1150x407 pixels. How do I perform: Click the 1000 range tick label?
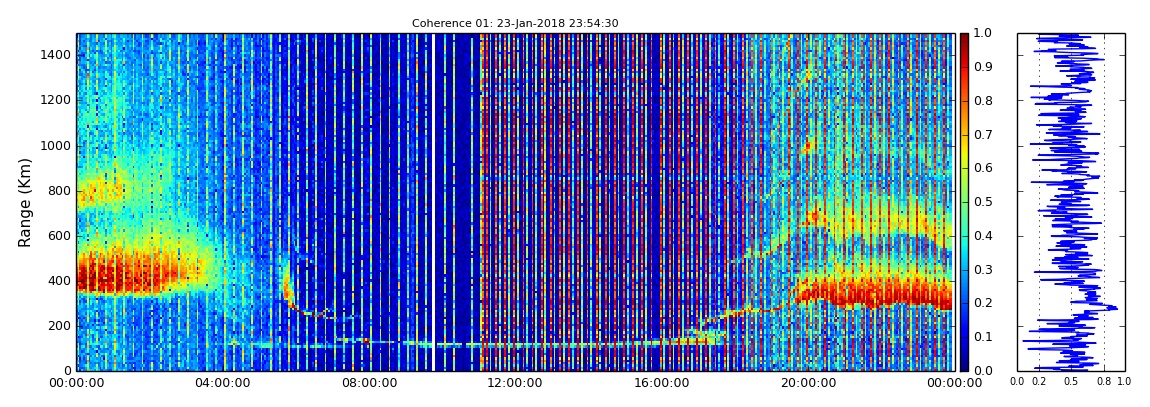(x=58, y=145)
